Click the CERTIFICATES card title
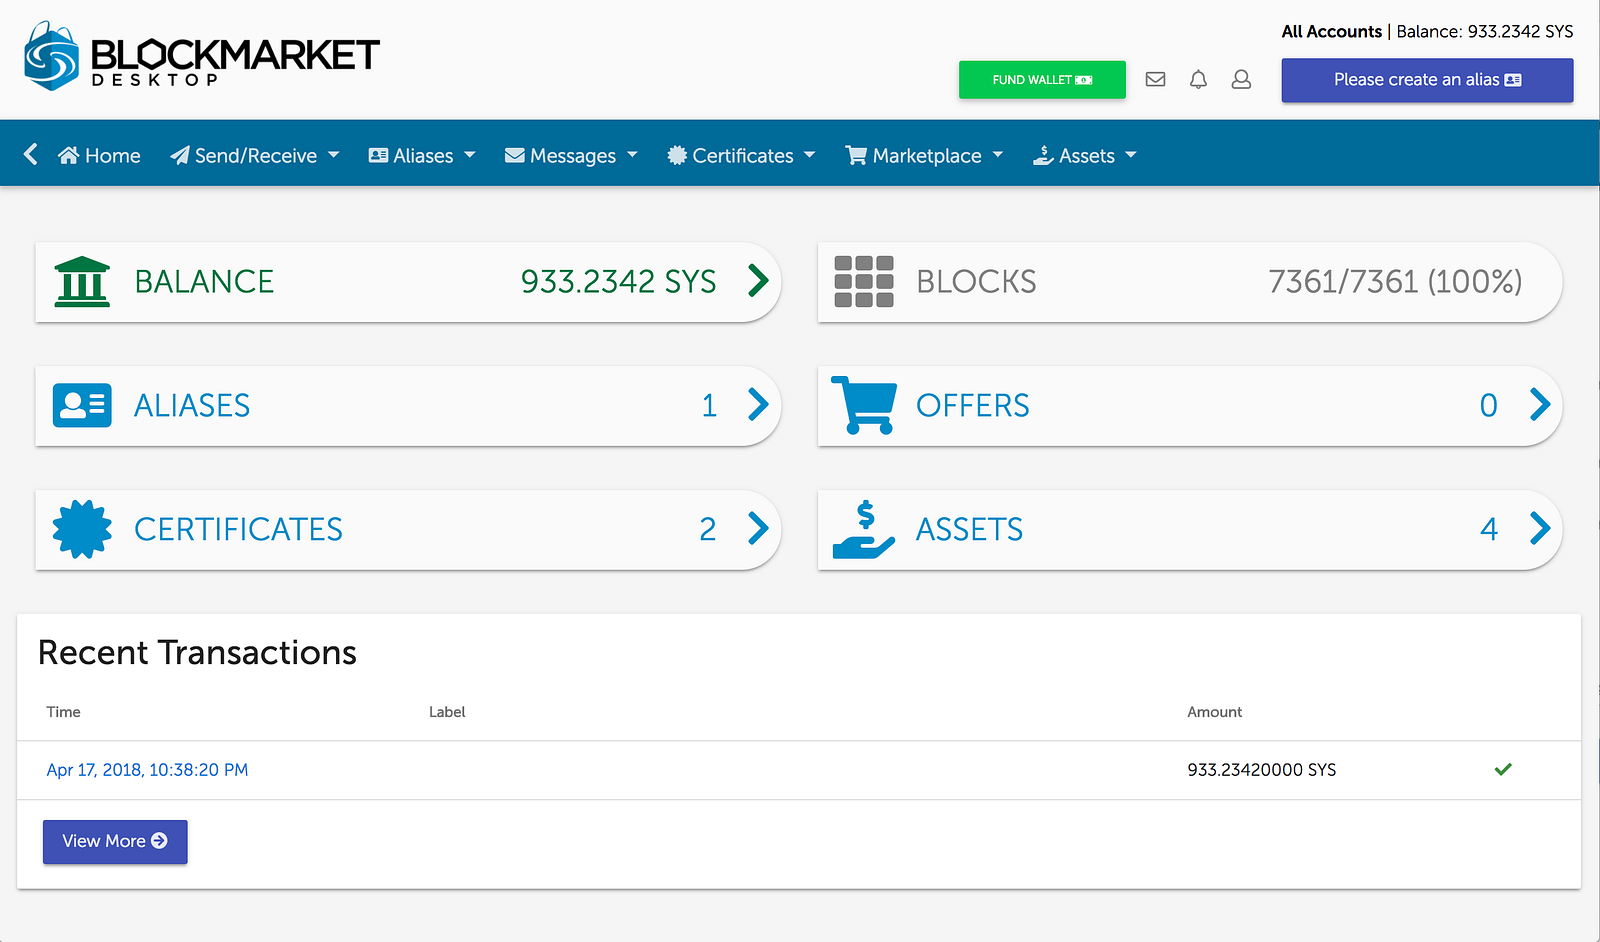Screen dimensions: 1600x942 238,529
